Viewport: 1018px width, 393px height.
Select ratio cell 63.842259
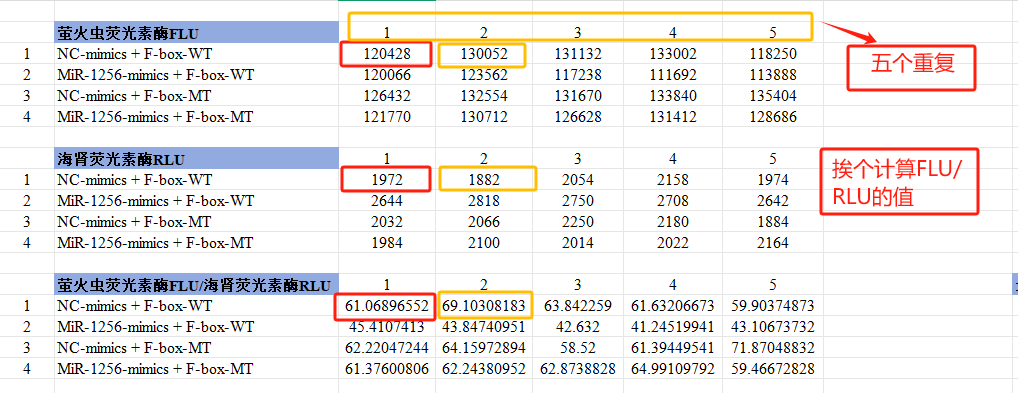(578, 306)
